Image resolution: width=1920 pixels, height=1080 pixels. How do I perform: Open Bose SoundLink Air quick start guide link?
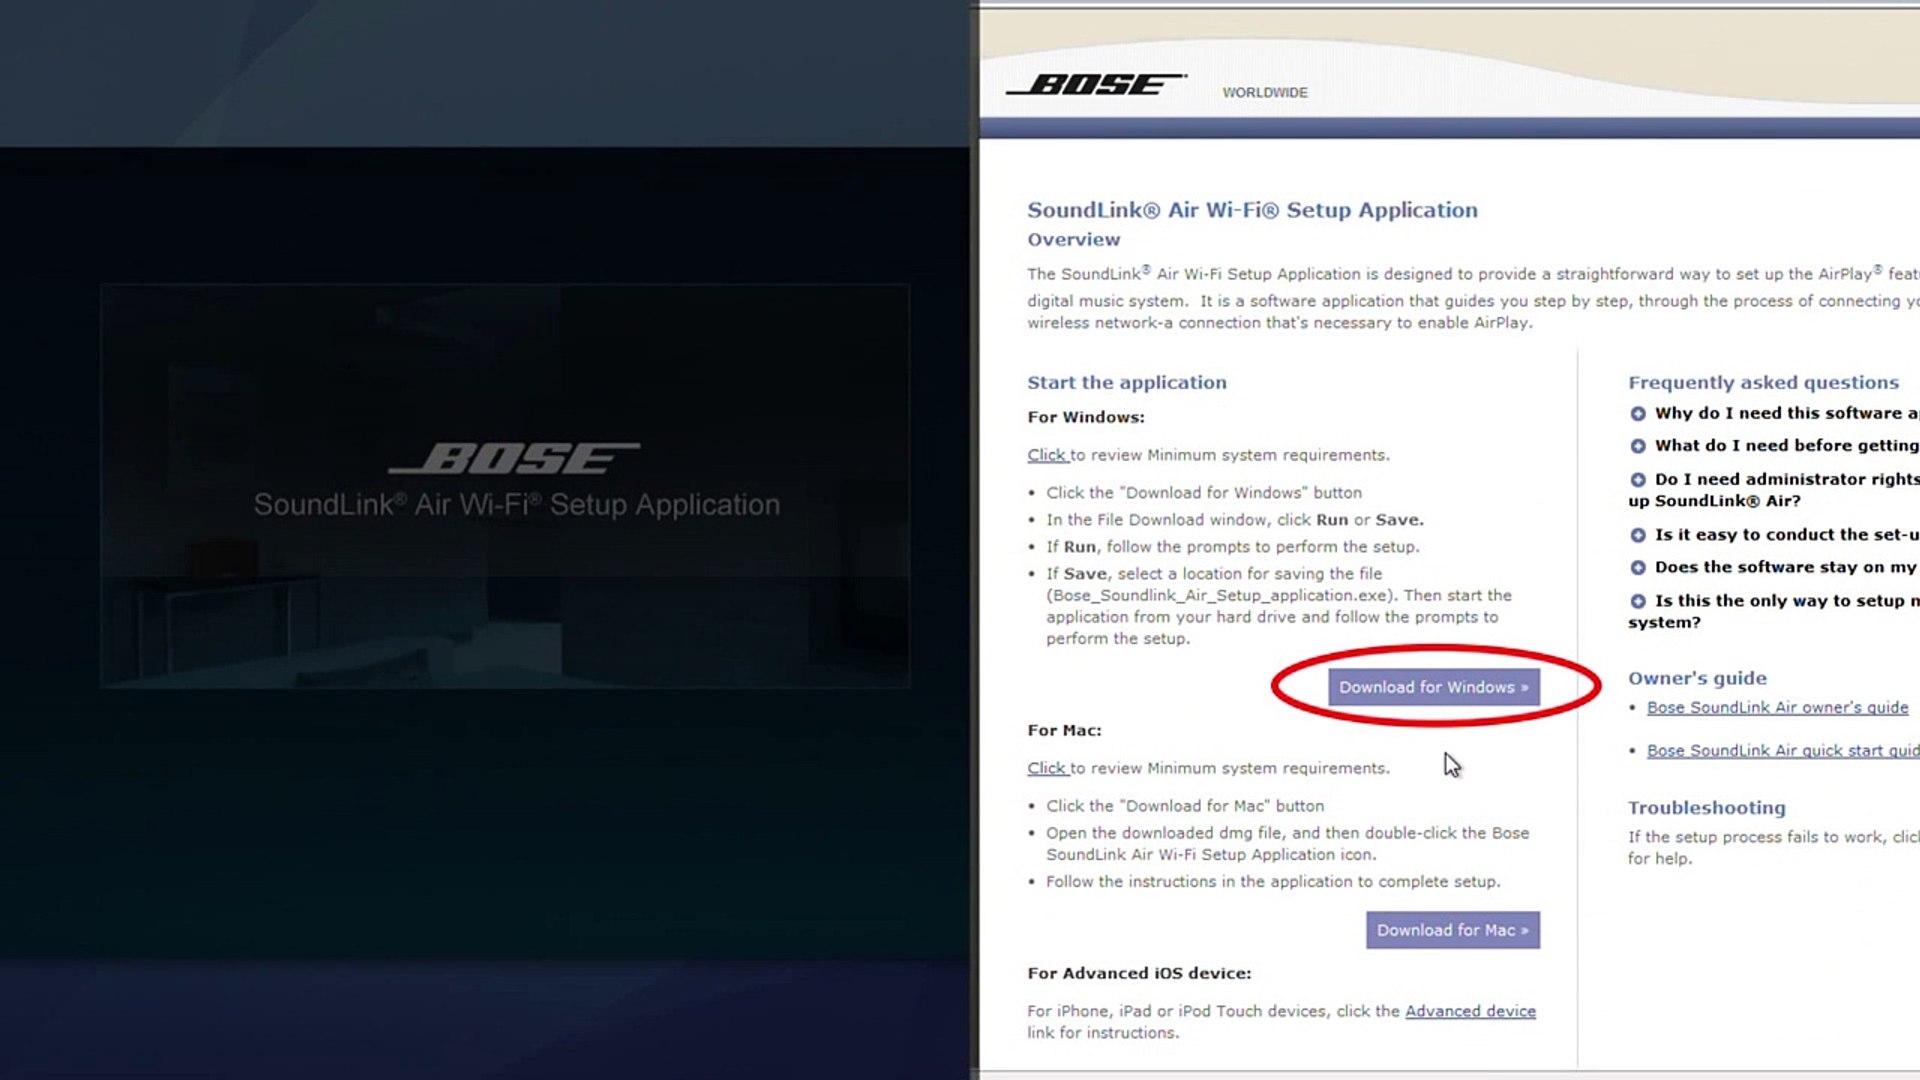pos(1783,750)
